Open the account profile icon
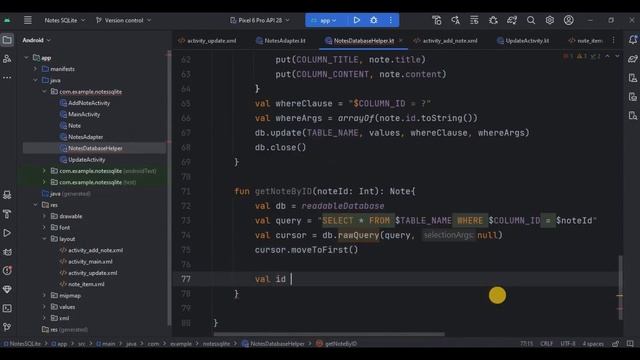The image size is (640, 360). 569,20
